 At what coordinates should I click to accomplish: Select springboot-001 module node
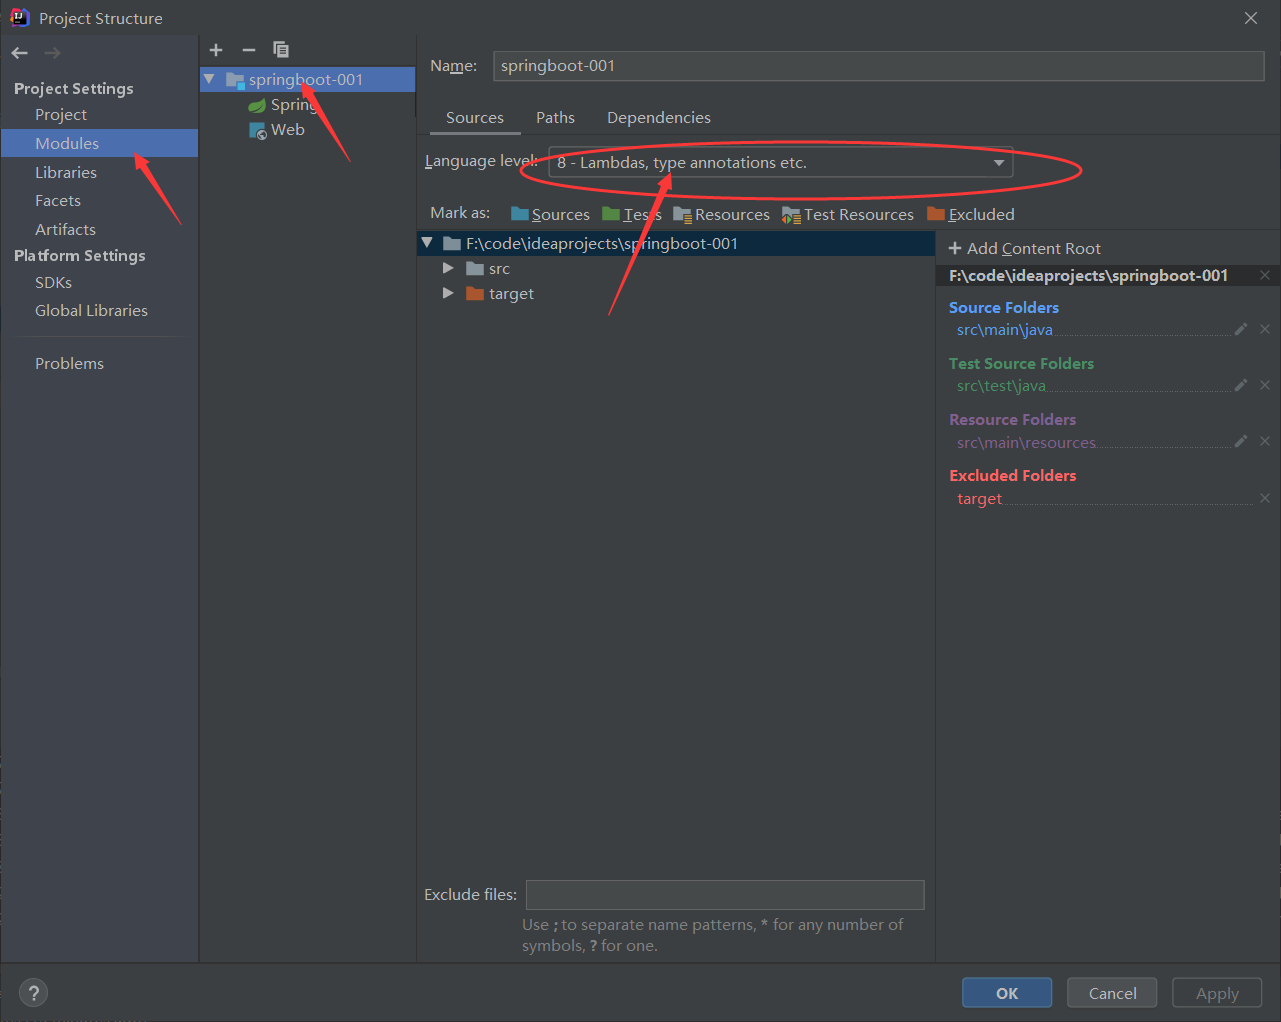(306, 79)
